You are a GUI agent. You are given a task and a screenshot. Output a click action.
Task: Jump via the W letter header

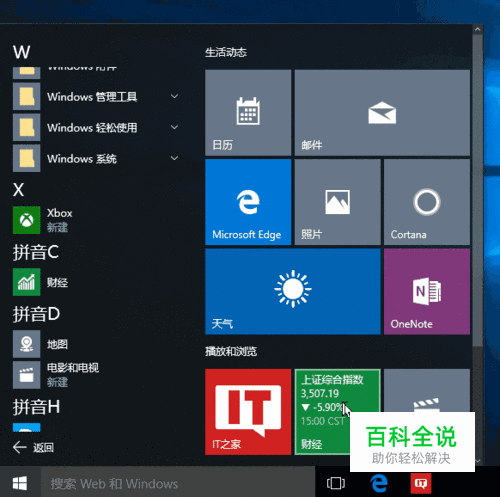(x=21, y=52)
